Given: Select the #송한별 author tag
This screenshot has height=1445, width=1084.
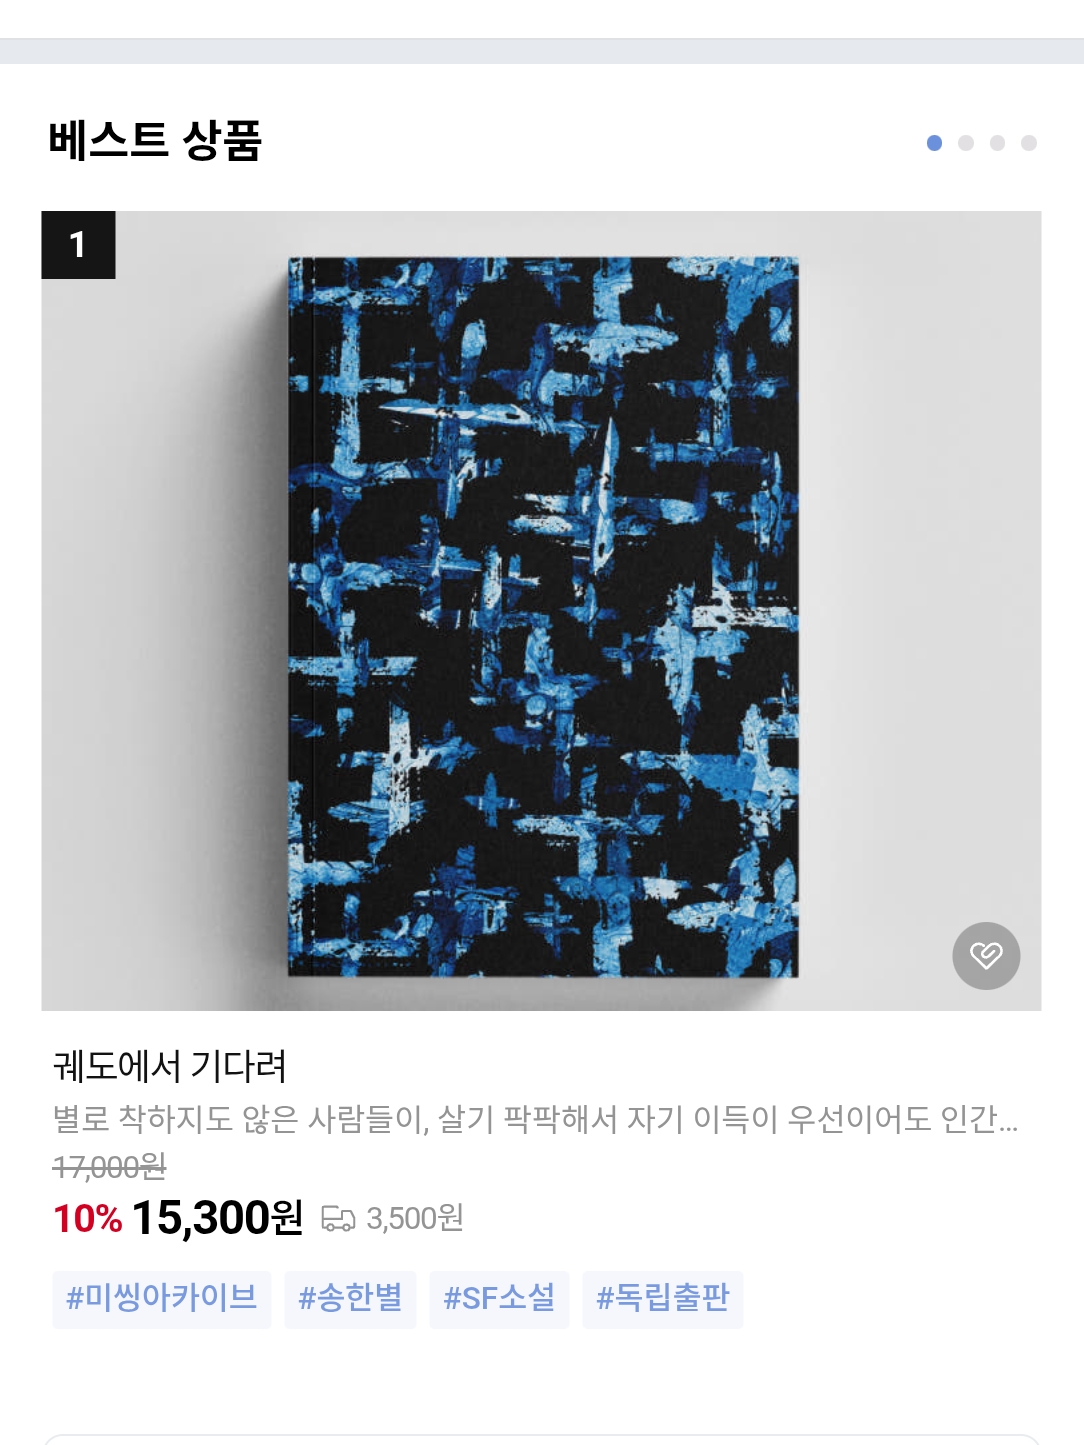Looking at the screenshot, I should (x=350, y=1298).
